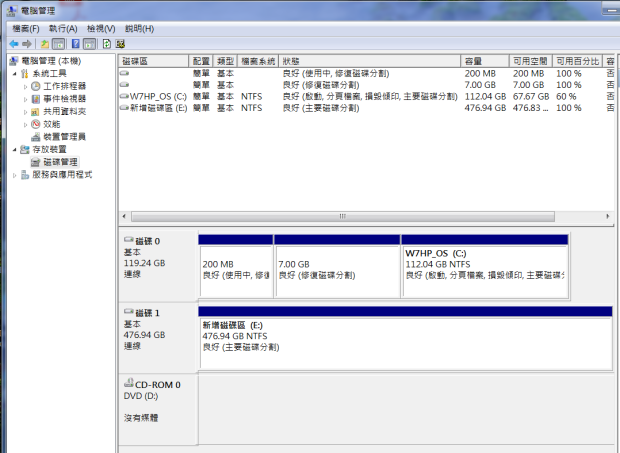The height and width of the screenshot is (453, 620).
Task: Click the drive icon beside W7HP_OS (C:) in list
Action: 125,96
